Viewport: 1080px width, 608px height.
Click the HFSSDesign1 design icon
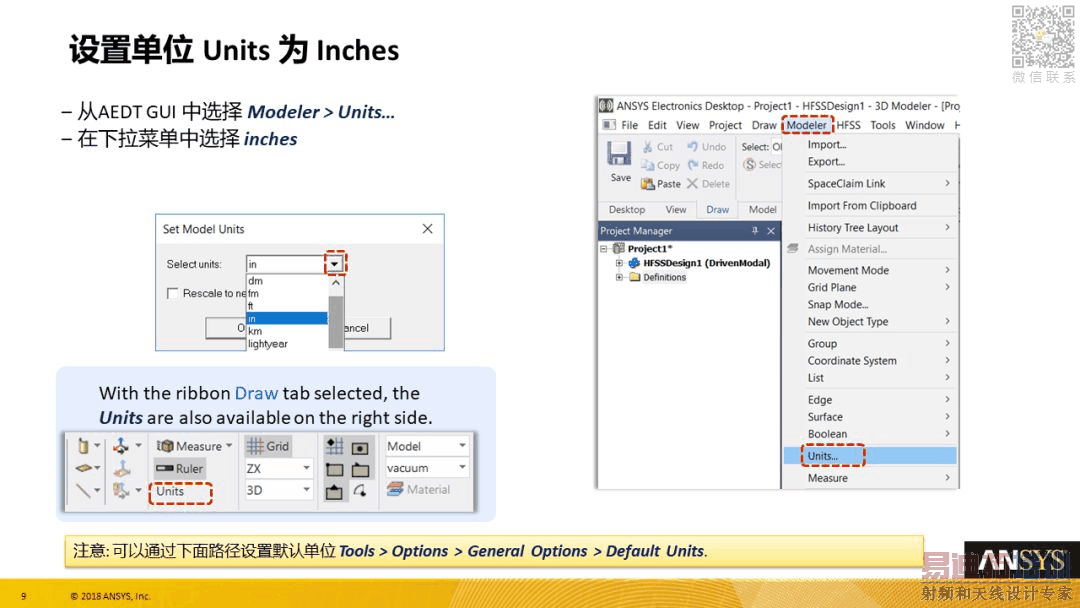pyautogui.click(x=634, y=263)
